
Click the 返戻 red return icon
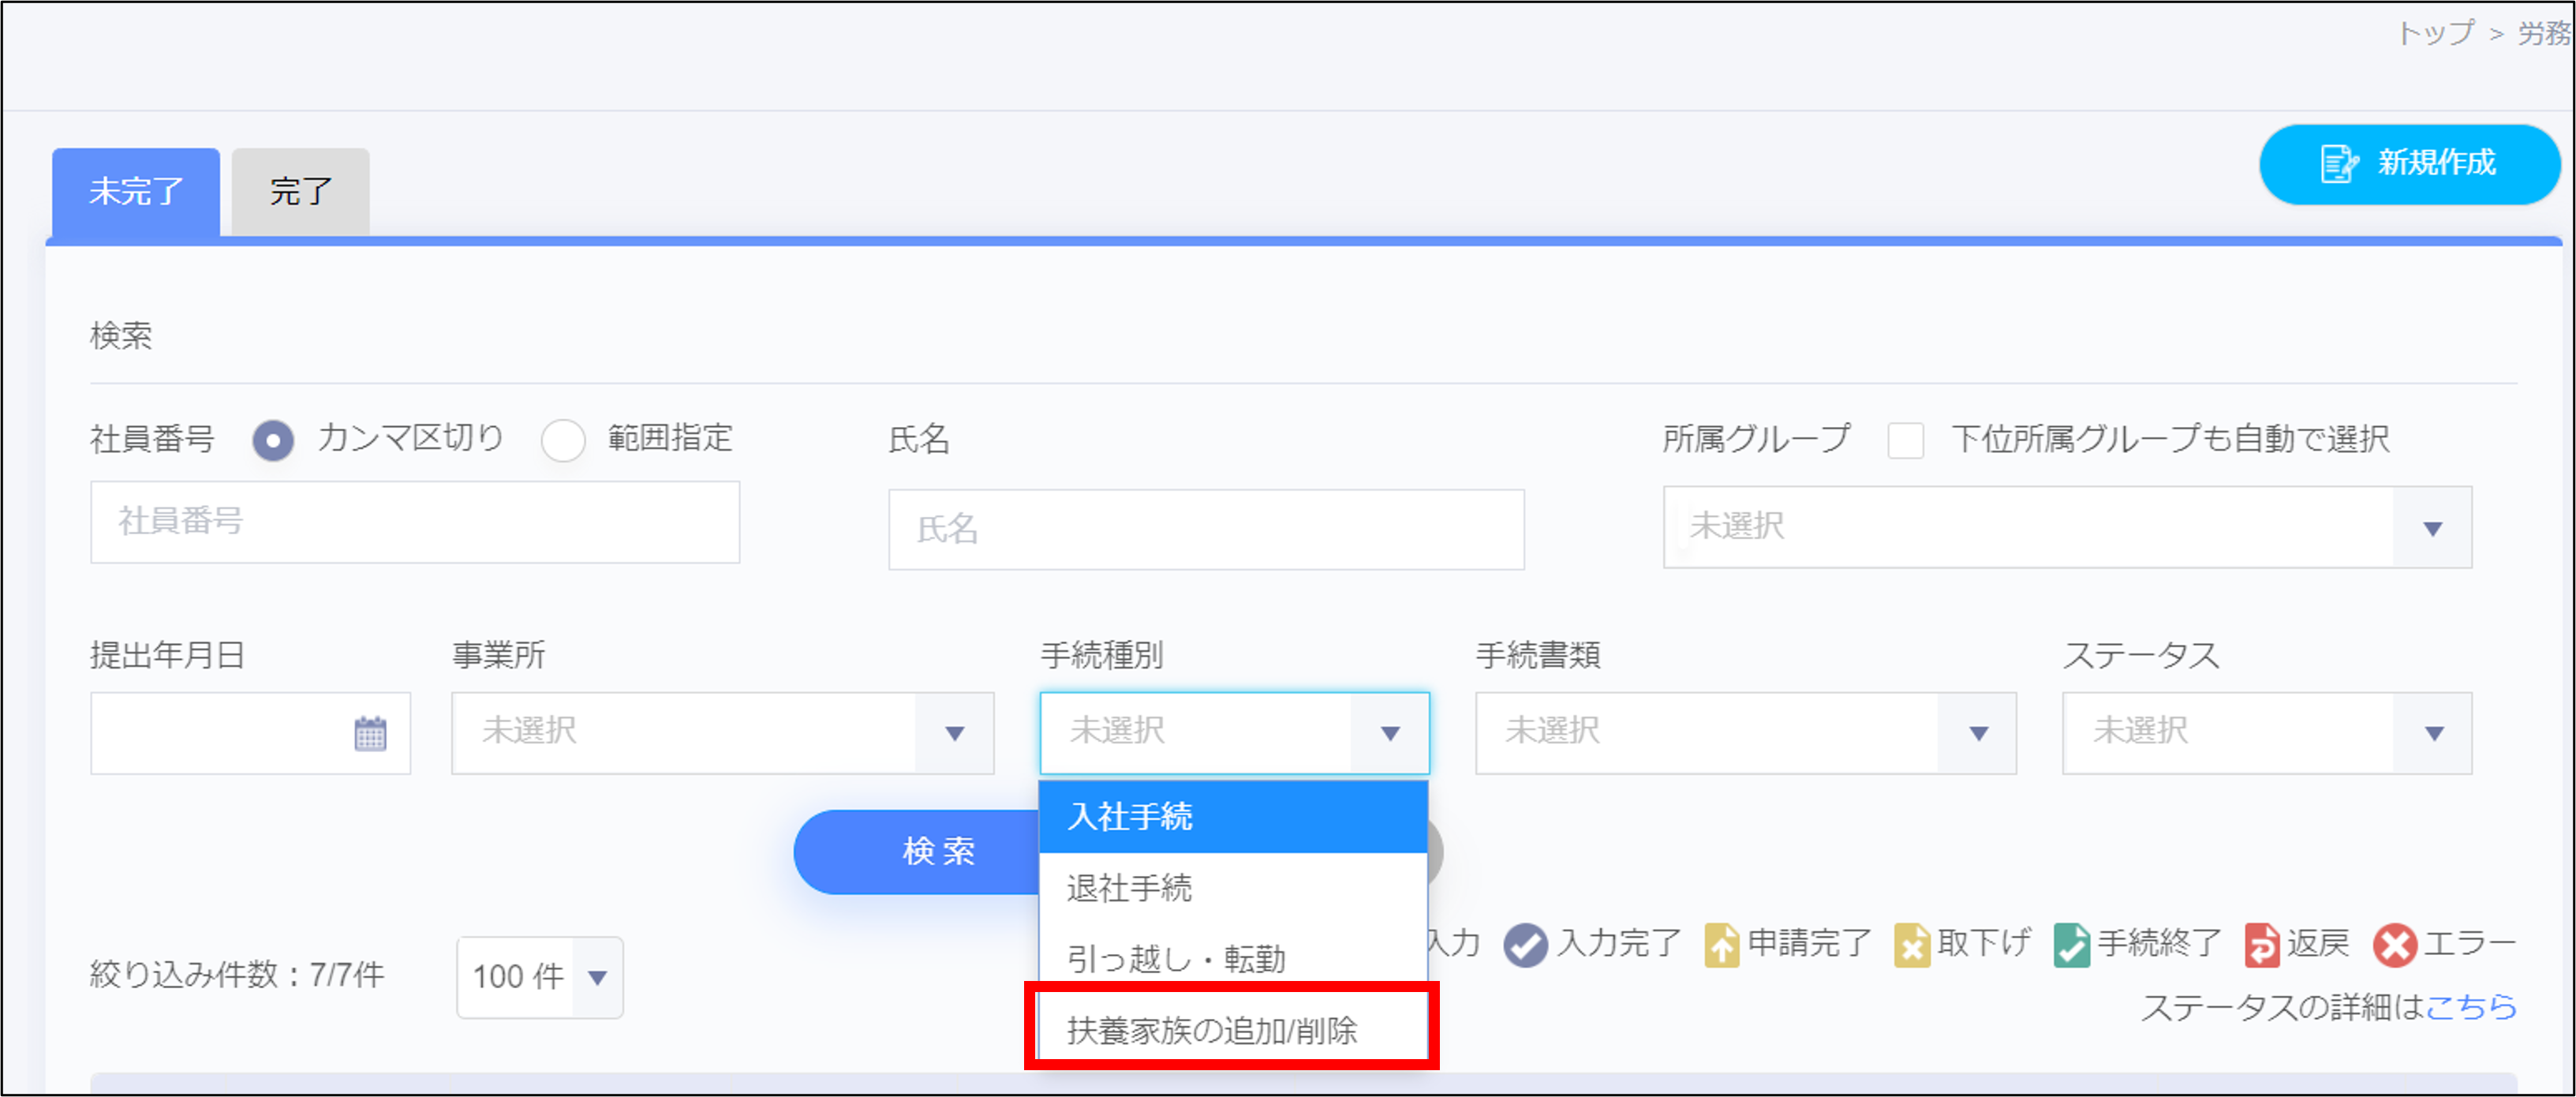pos(2261,944)
